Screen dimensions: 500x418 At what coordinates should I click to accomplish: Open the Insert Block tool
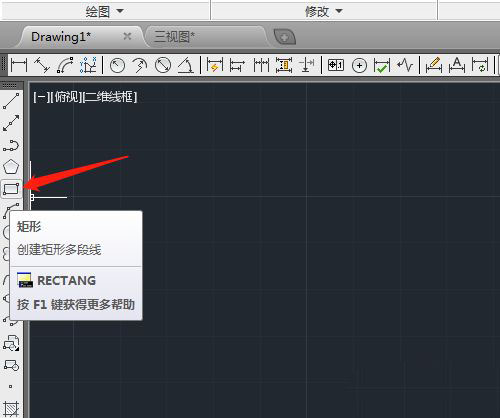coord(11,343)
